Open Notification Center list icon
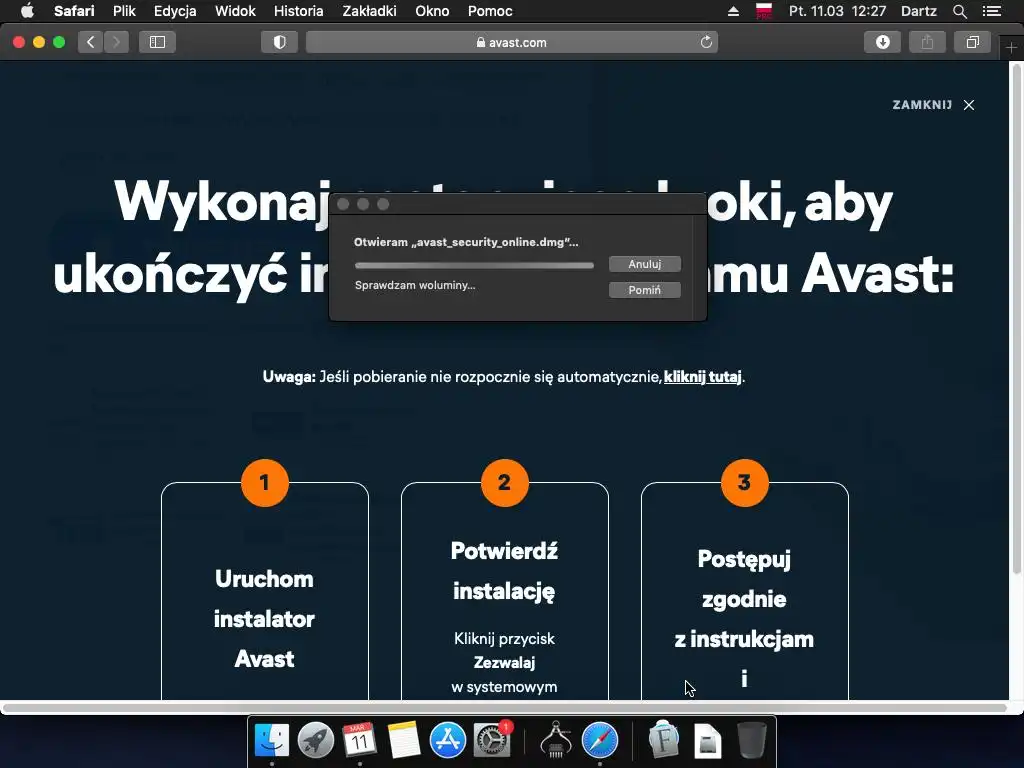 991,11
